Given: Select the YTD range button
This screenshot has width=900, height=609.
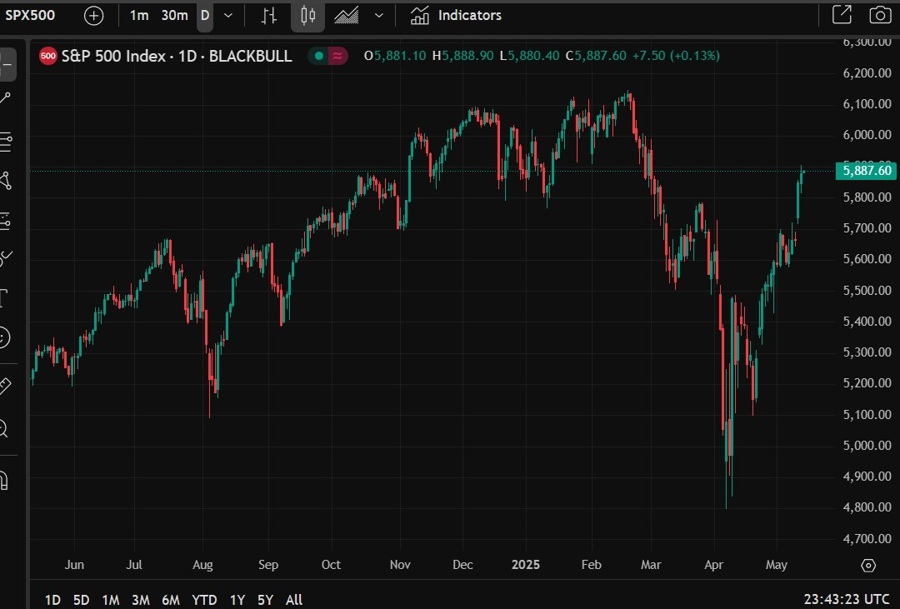Looking at the screenshot, I should pyautogui.click(x=204, y=600).
